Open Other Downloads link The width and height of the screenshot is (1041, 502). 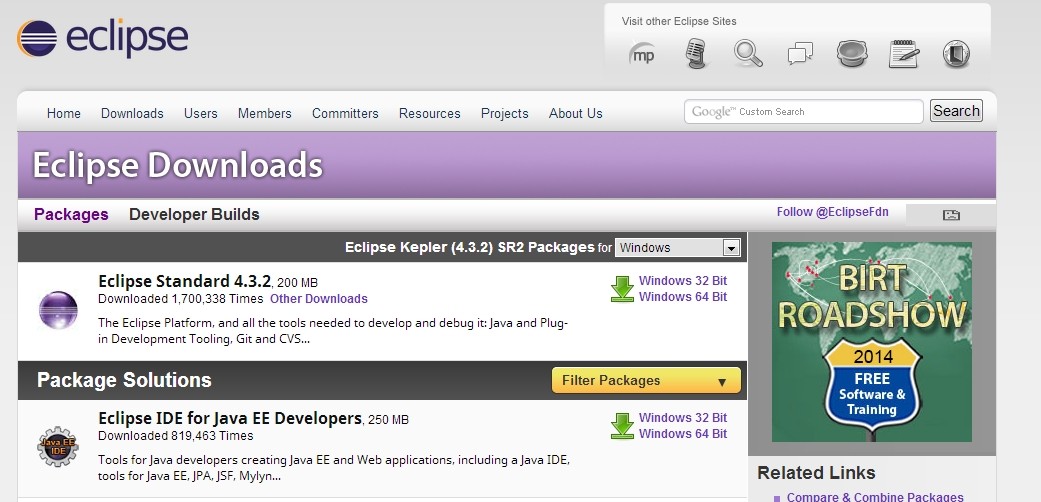(319, 299)
